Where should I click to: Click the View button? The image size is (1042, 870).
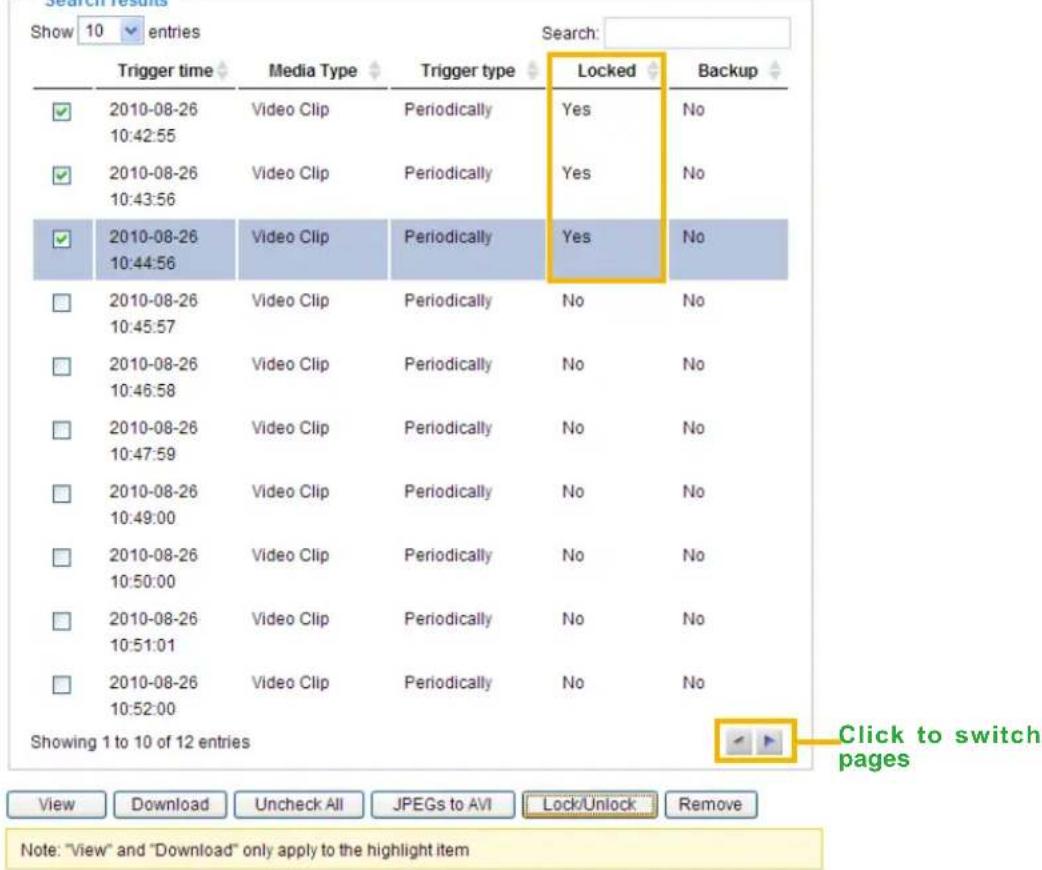pyautogui.click(x=56, y=804)
